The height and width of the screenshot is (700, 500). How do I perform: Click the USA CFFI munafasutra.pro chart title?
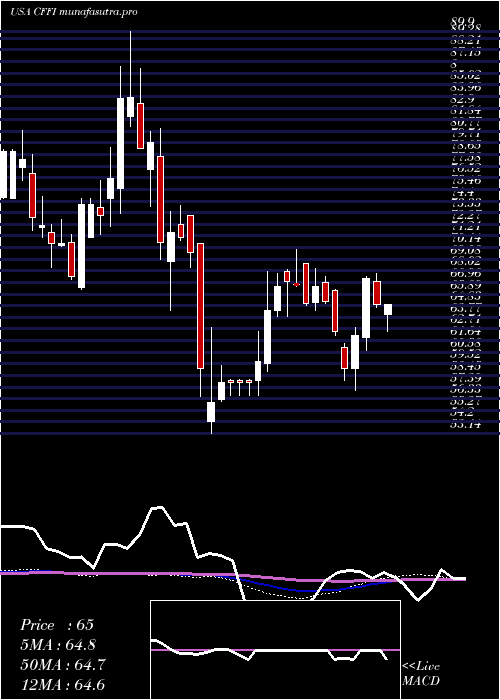(73, 12)
